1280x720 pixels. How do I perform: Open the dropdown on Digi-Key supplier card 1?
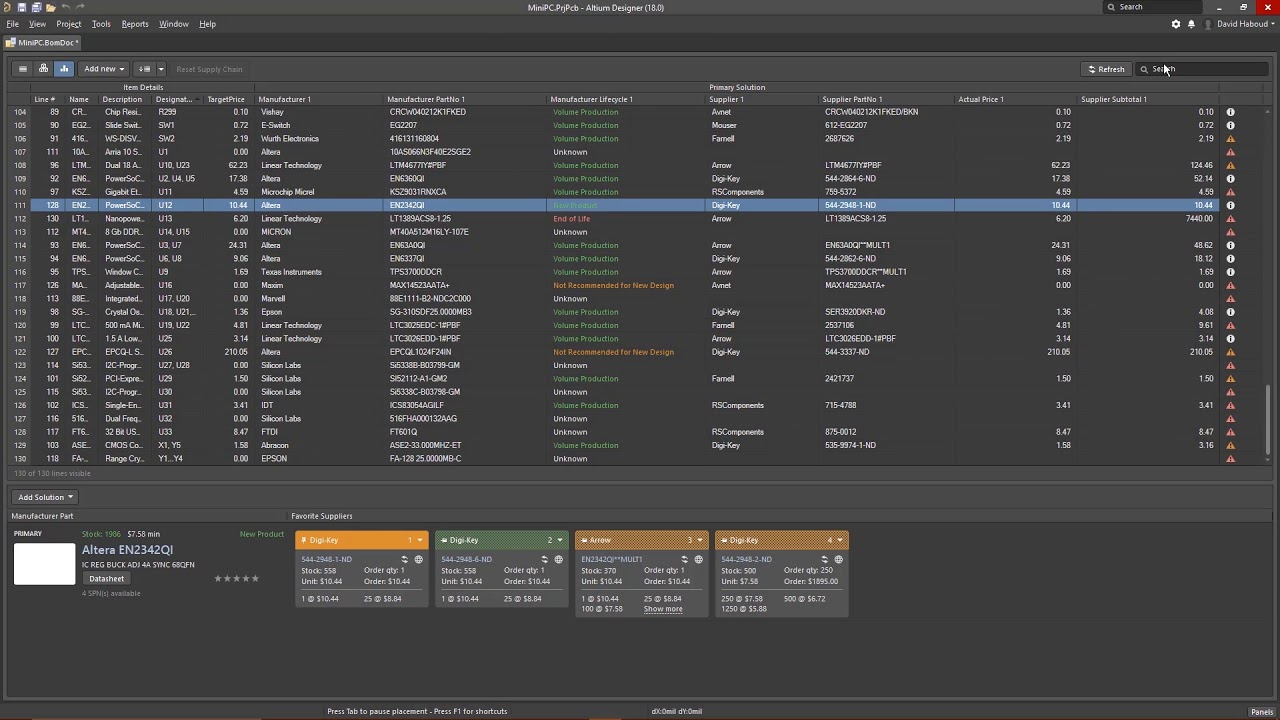point(420,540)
